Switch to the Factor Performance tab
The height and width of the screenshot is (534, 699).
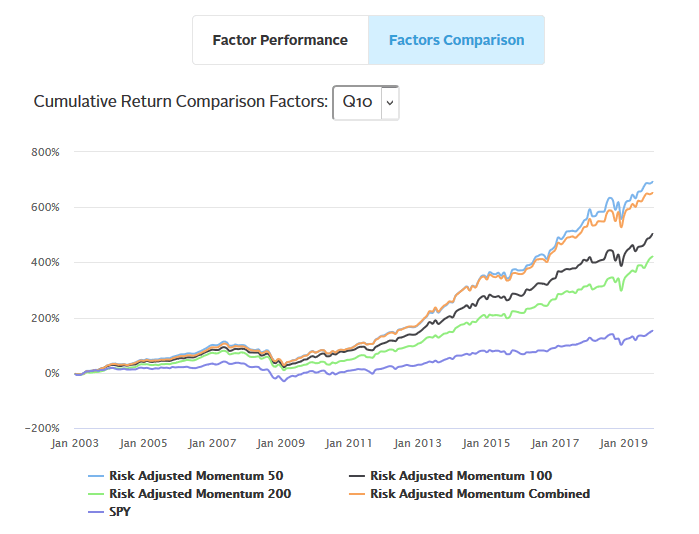click(280, 40)
